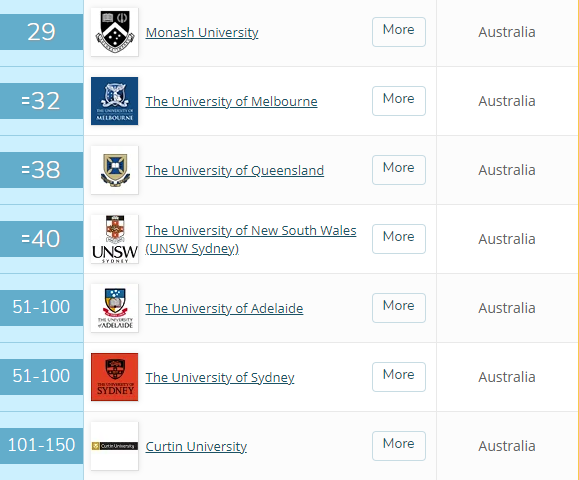This screenshot has width=579, height=480.
Task: Open the UNSW Sydney university link
Action: click(251, 239)
